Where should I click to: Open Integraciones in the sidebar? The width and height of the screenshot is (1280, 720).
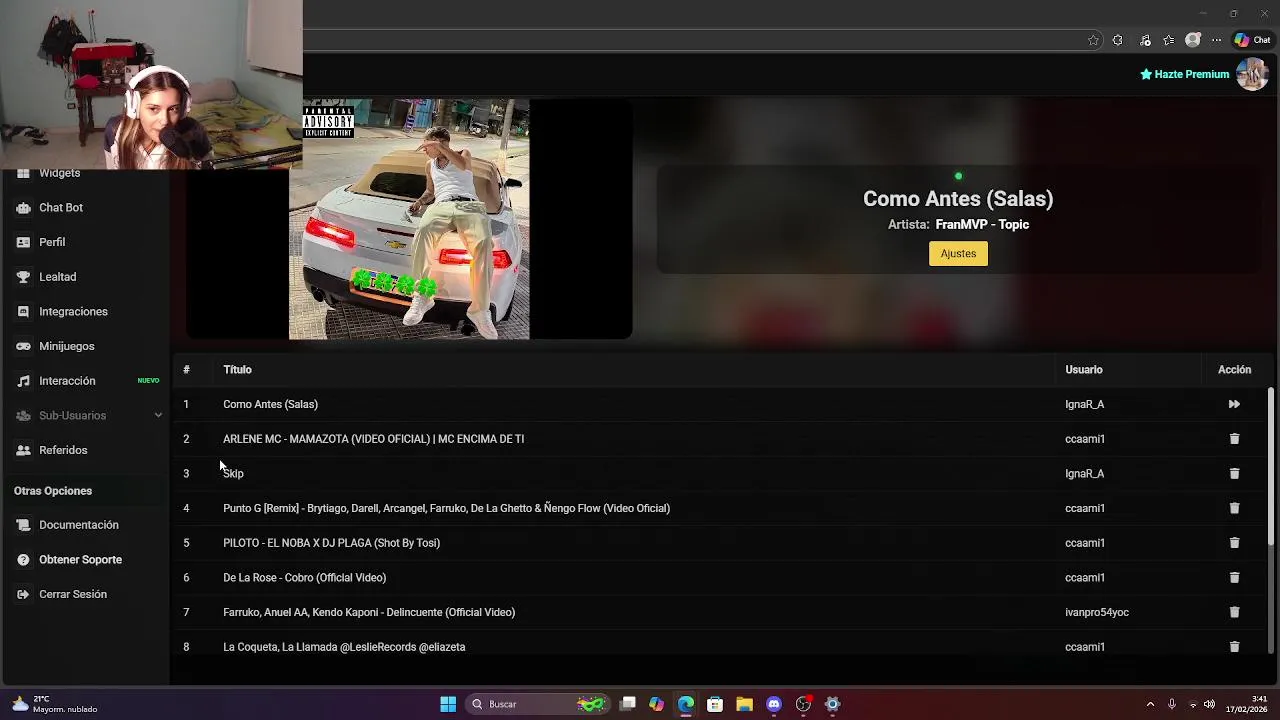[x=73, y=311]
